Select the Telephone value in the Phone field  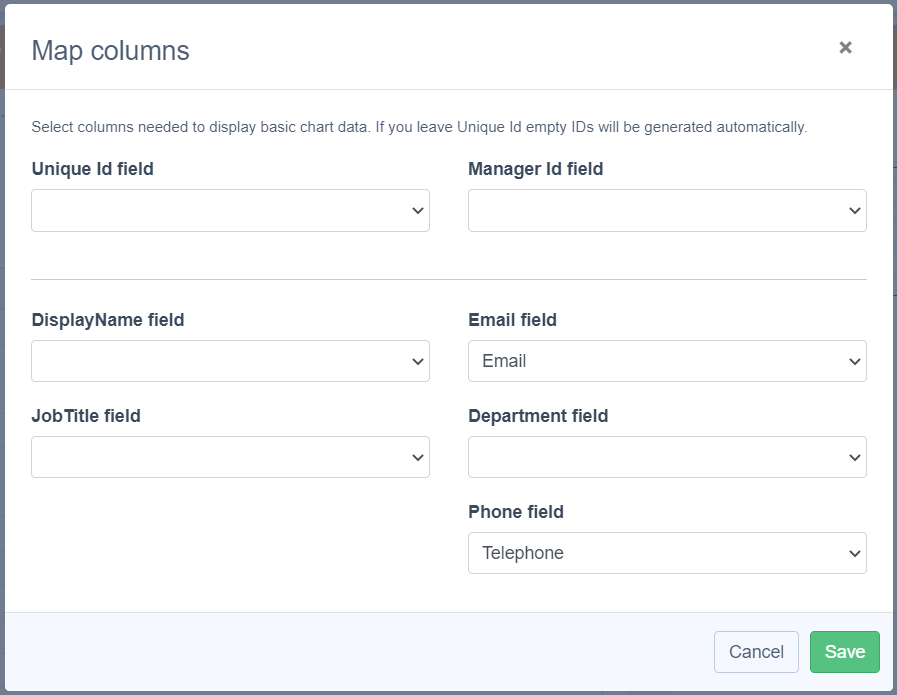point(523,553)
